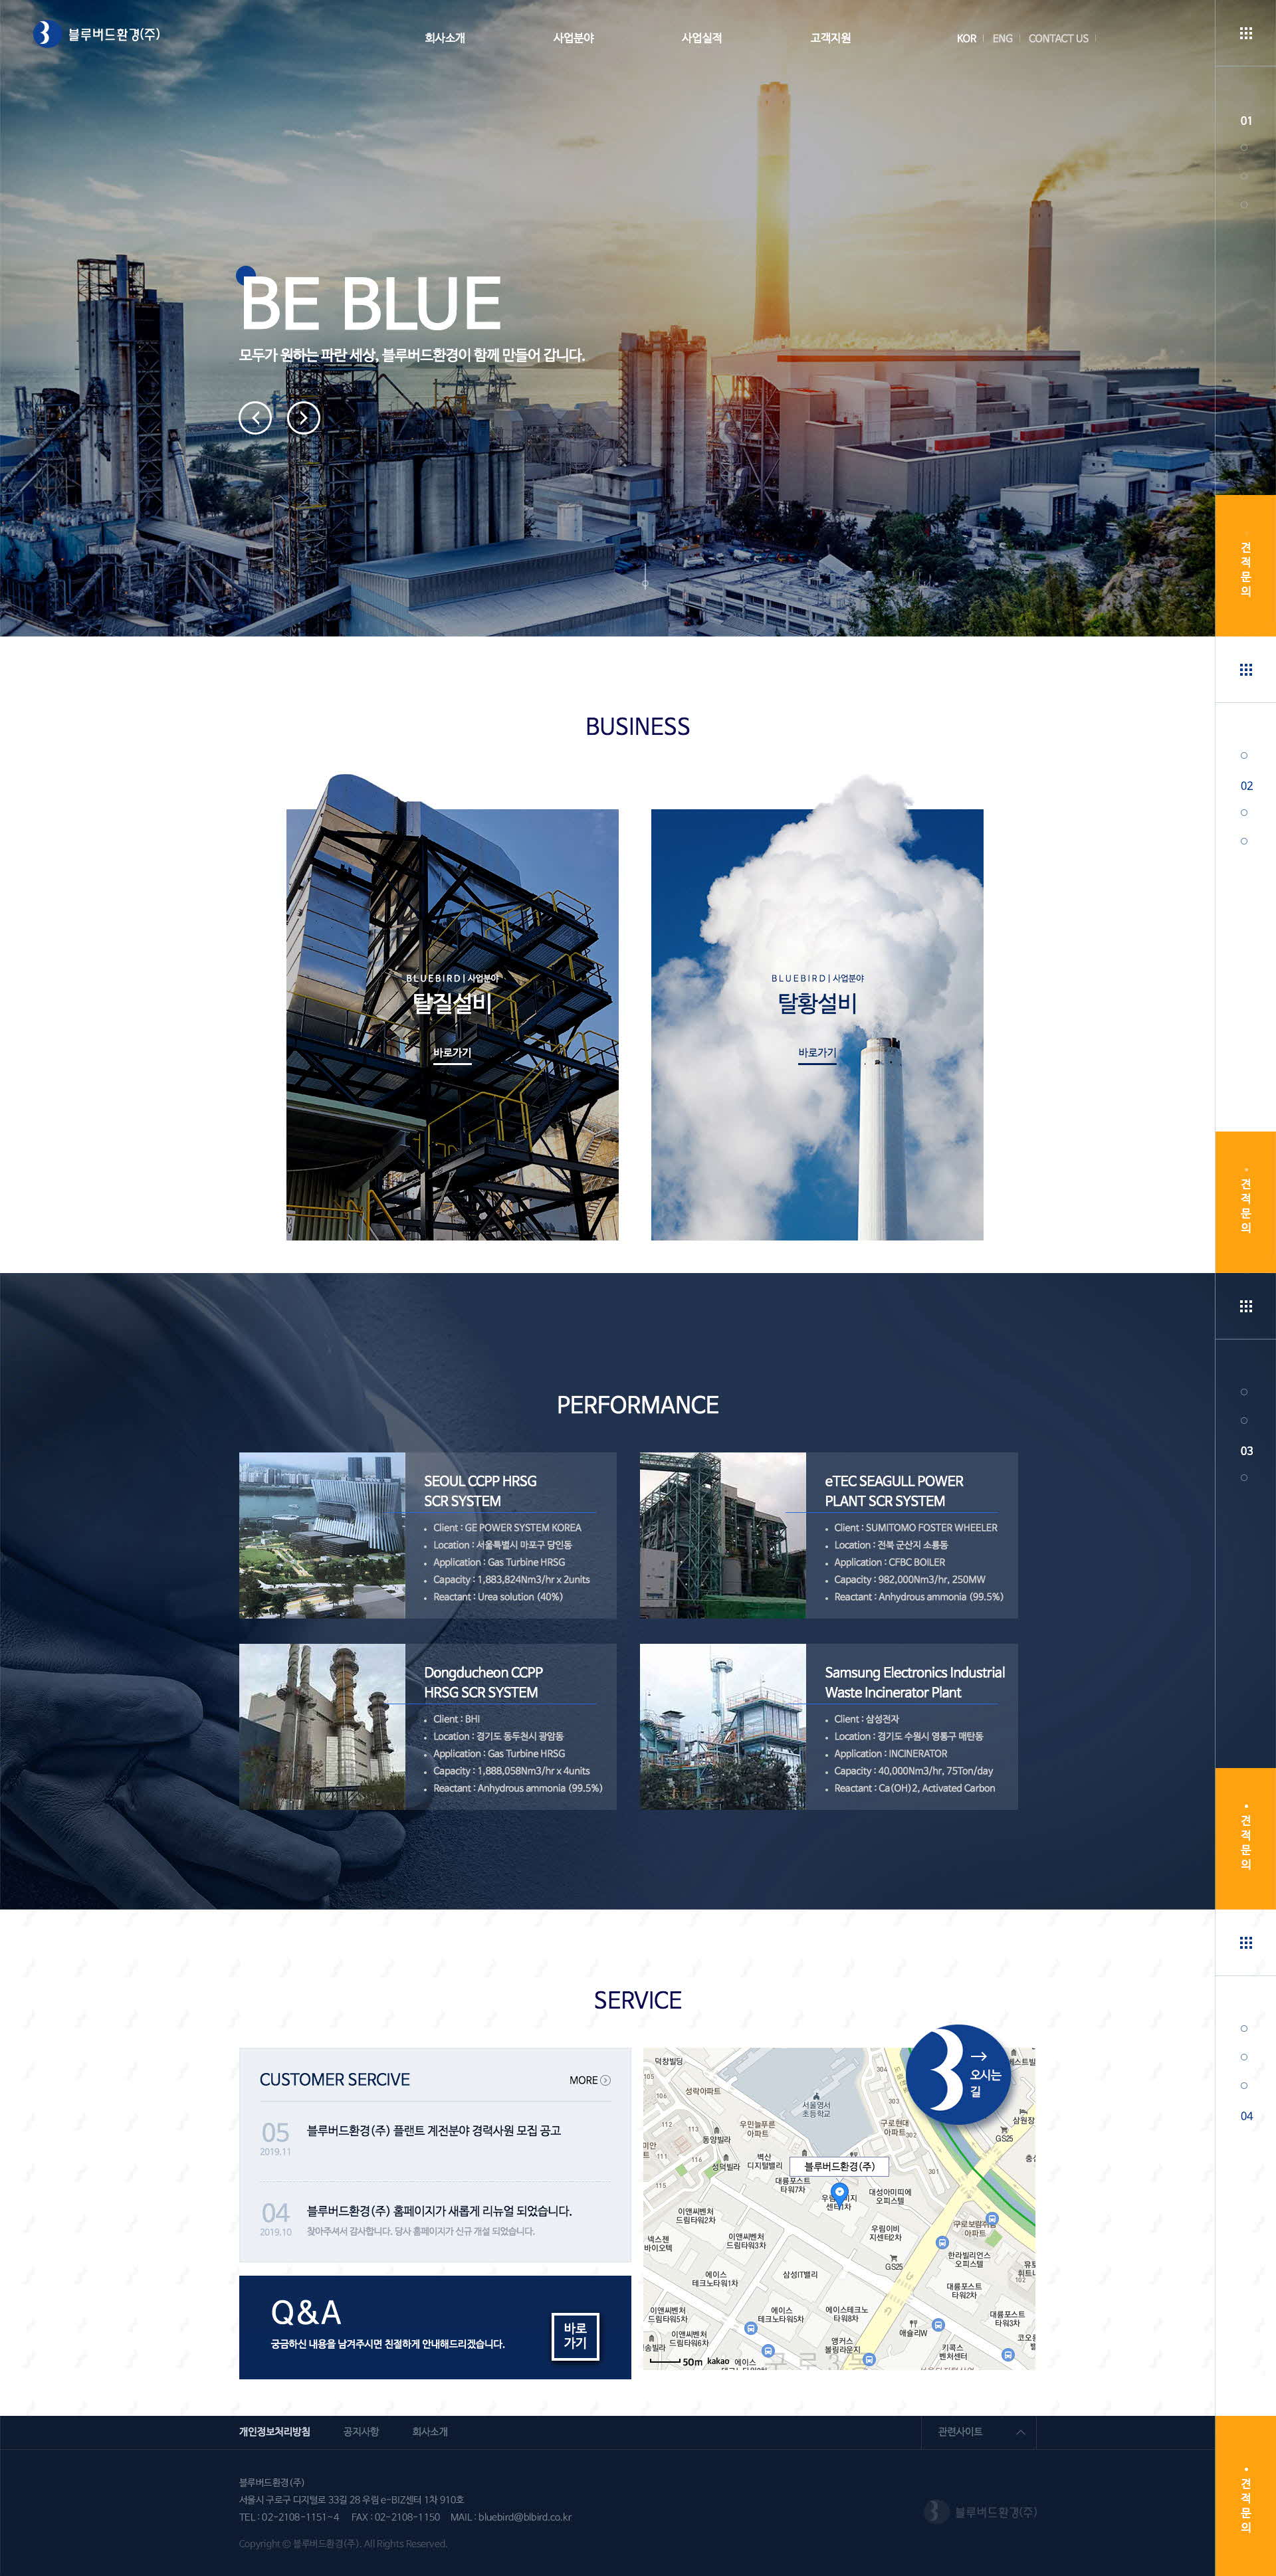Switch the language to ENG

pyautogui.click(x=1002, y=39)
